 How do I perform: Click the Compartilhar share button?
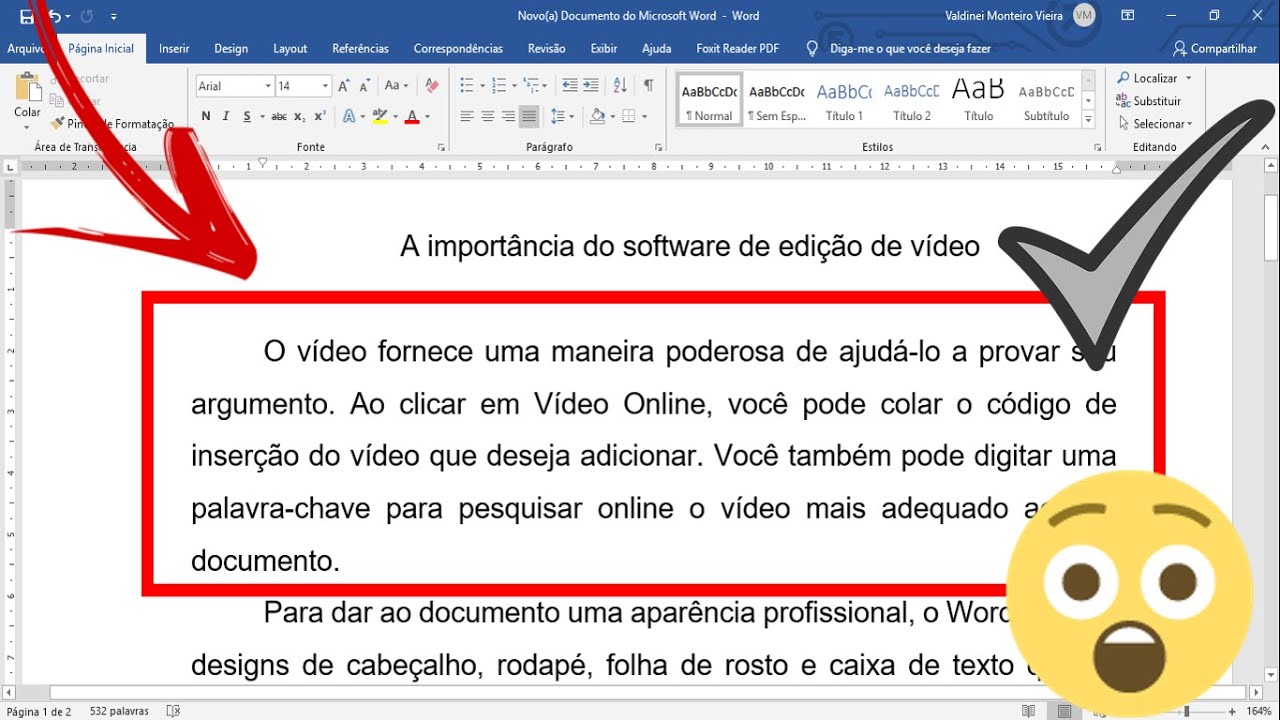tap(1215, 48)
